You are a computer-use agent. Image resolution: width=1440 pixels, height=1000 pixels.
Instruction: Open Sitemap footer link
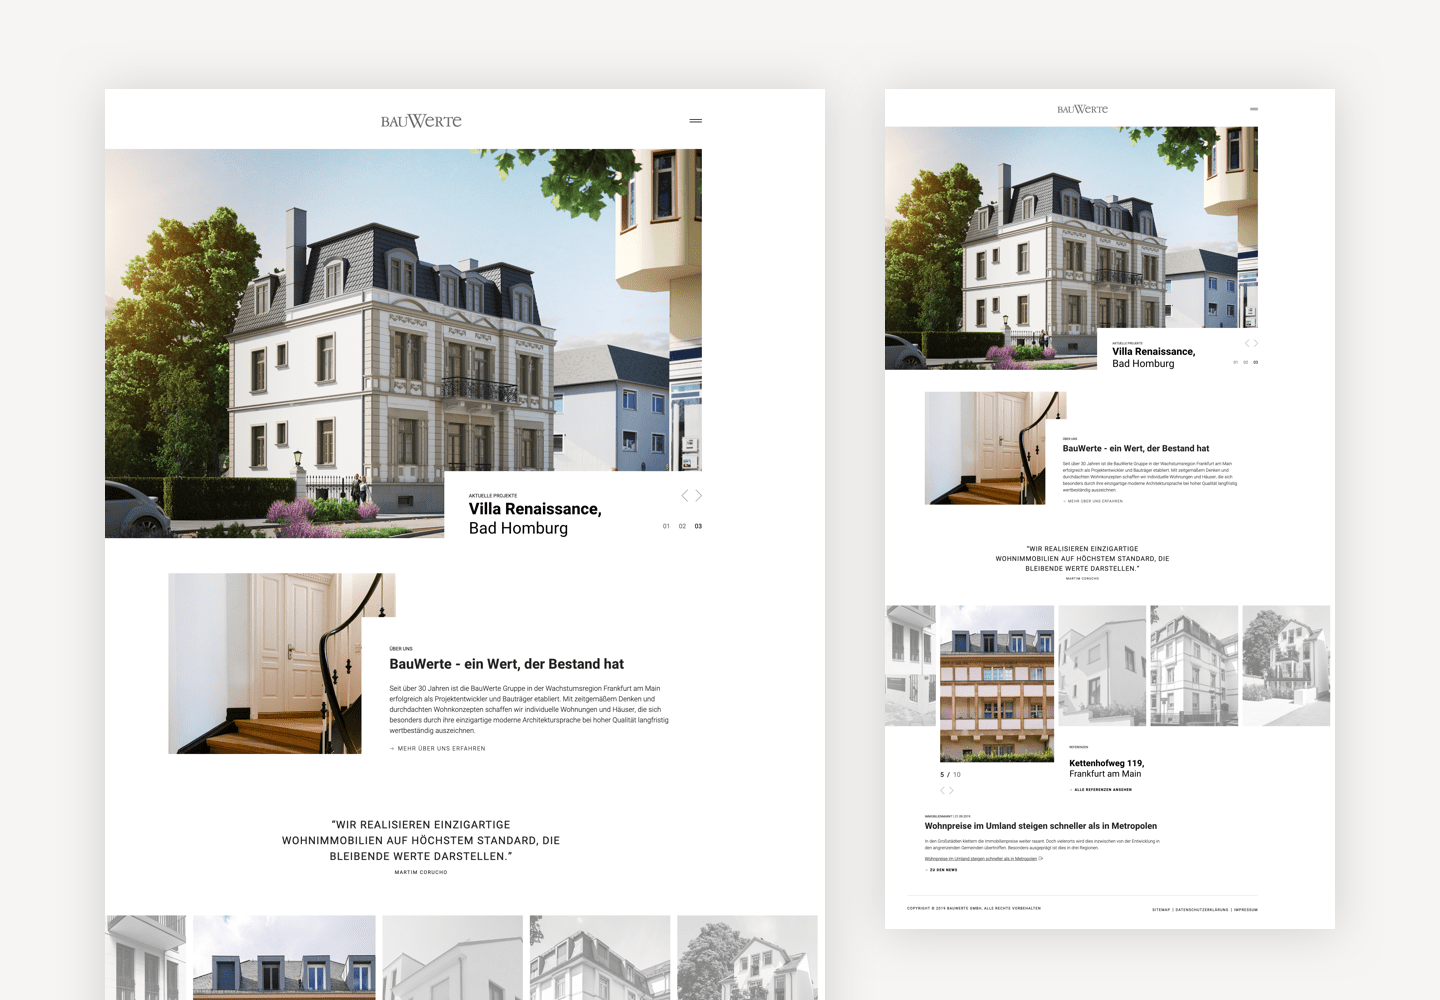pos(1161,910)
